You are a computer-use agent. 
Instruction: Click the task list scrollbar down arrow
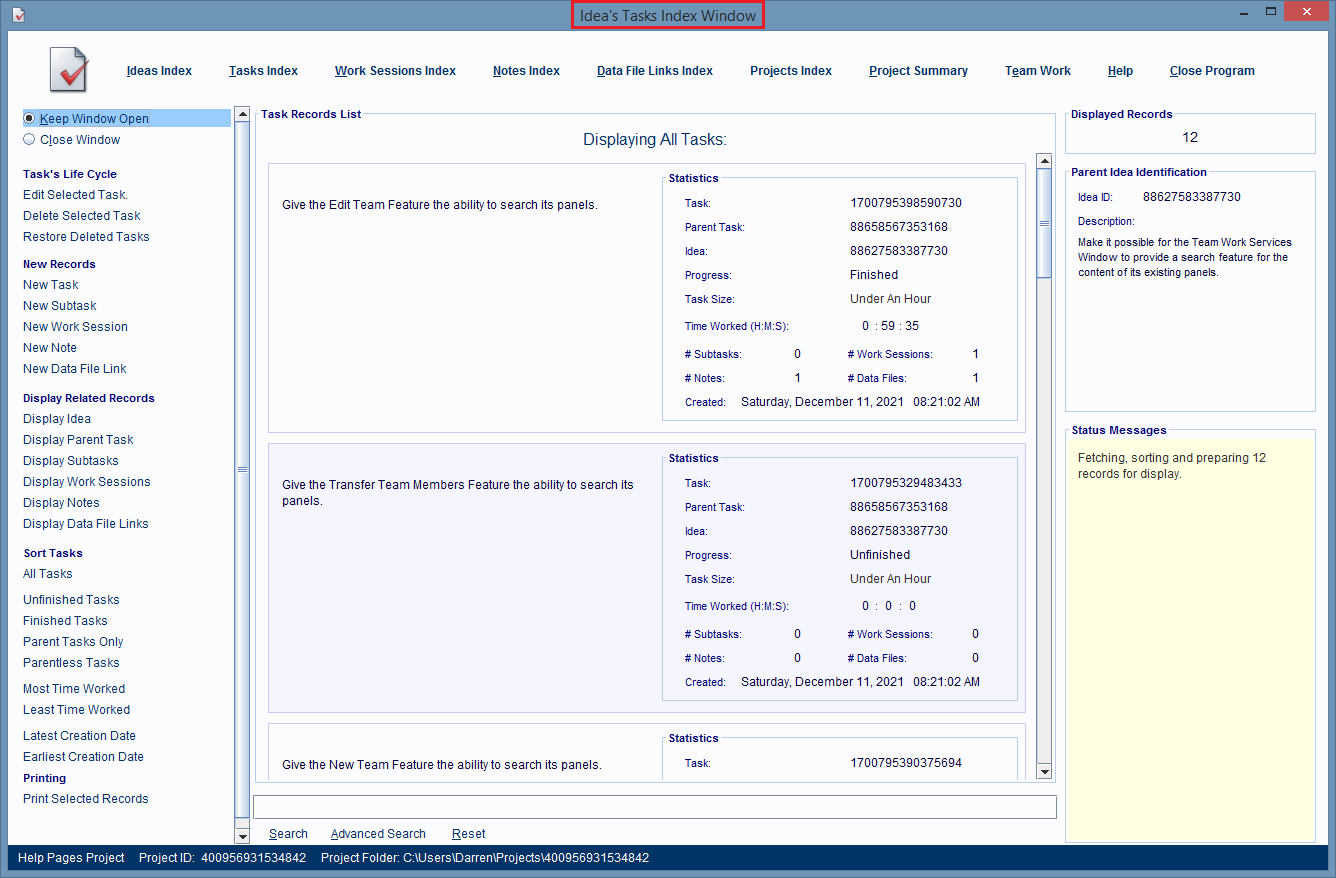[1044, 771]
